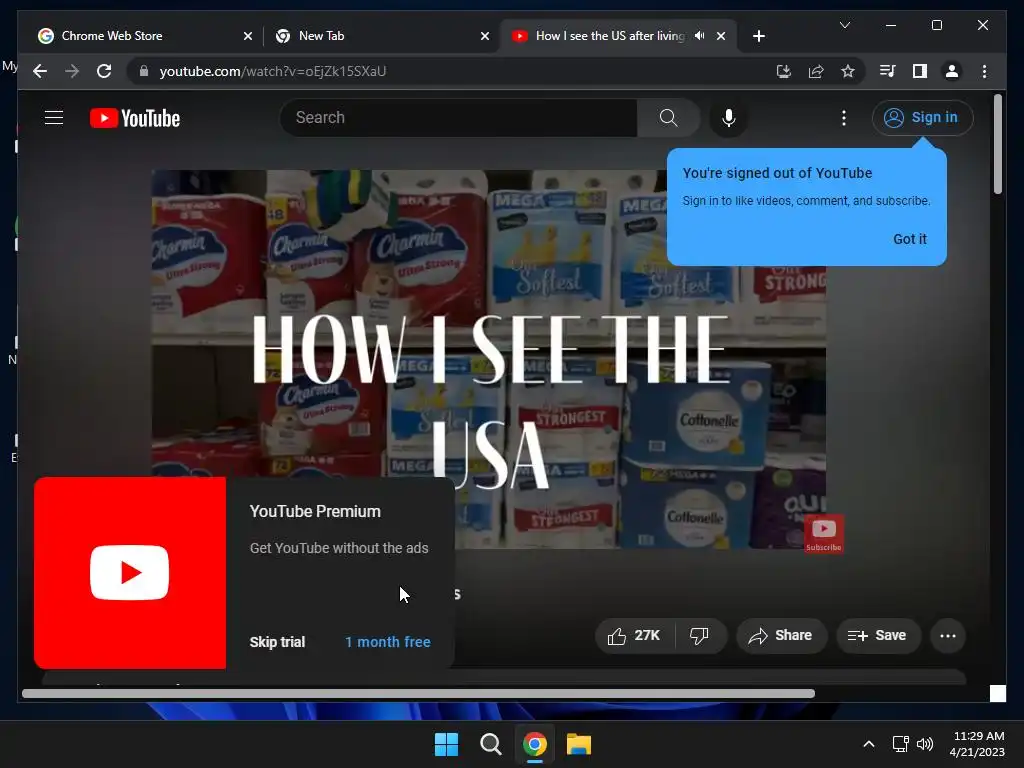1024x768 pixels.
Task: Close the Chrome Web Store tab
Action: pyautogui.click(x=248, y=36)
